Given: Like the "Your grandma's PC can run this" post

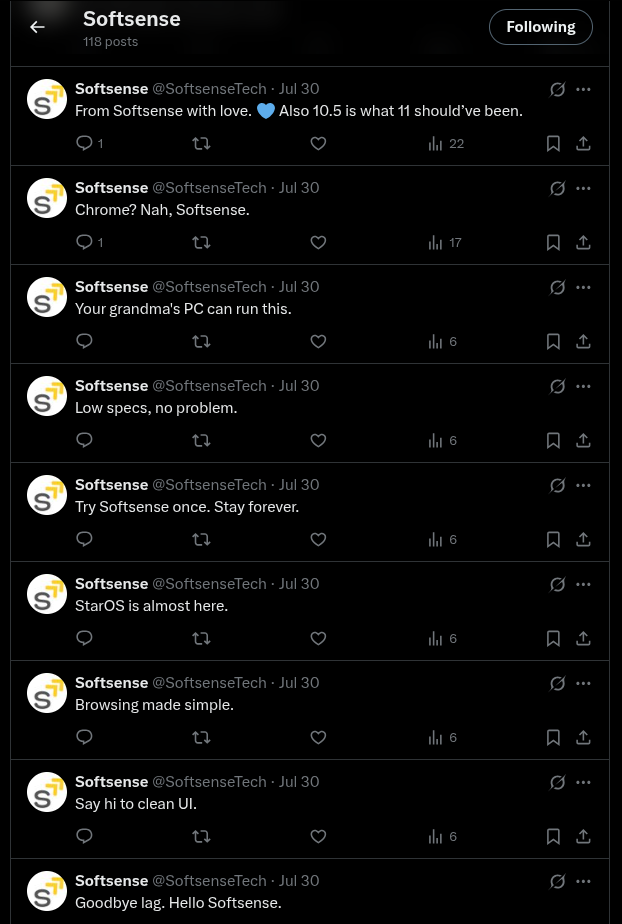Looking at the screenshot, I should [318, 342].
